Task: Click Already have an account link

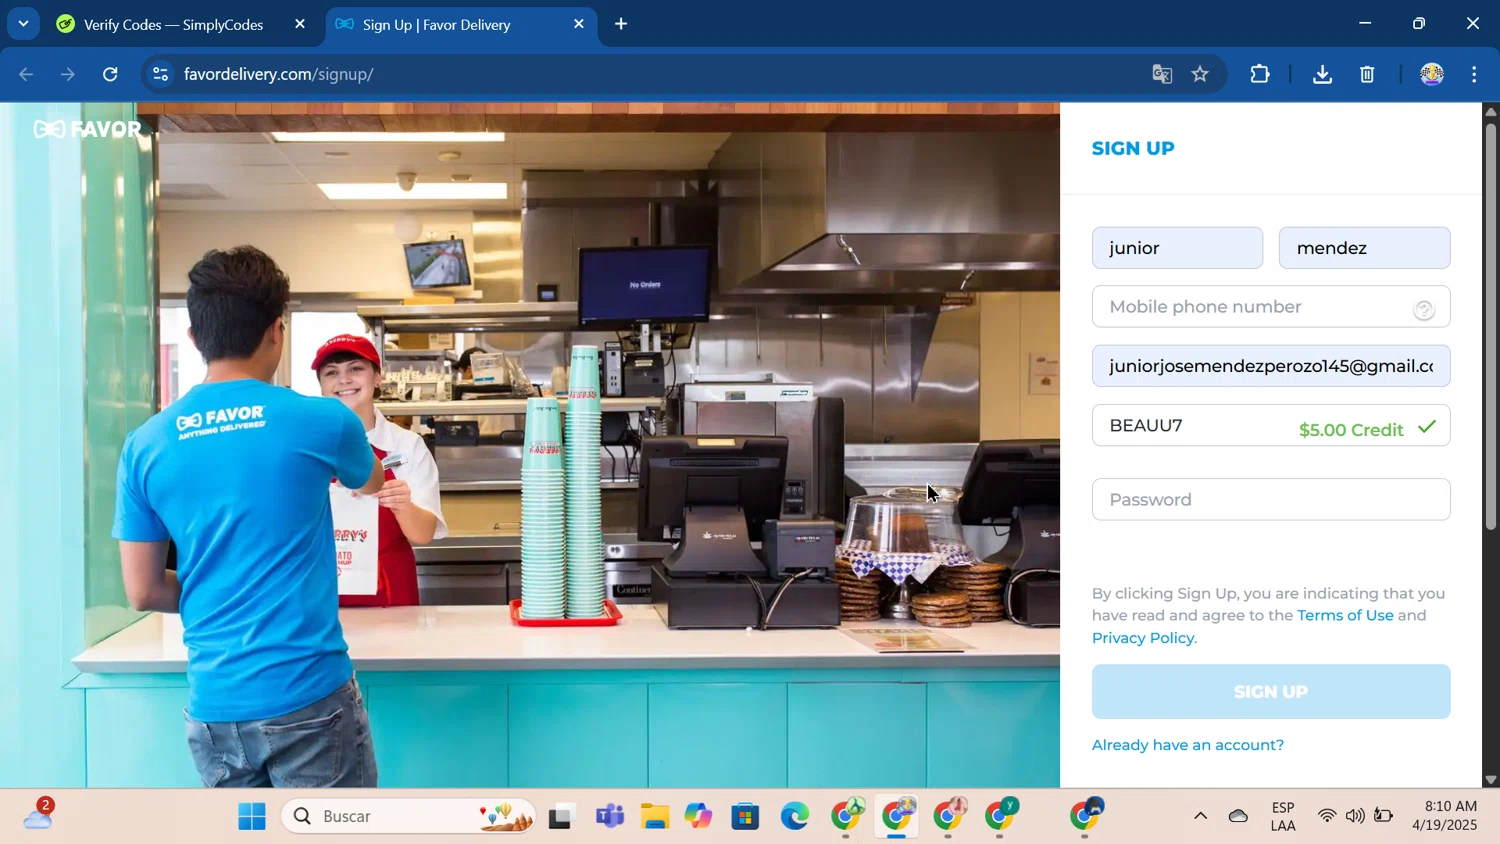Action: tap(1187, 745)
